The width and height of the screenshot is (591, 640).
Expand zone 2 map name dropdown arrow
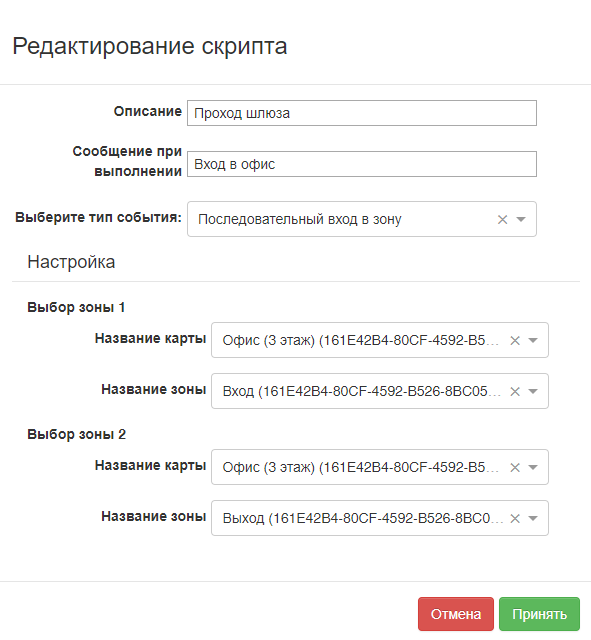pyautogui.click(x=533, y=467)
